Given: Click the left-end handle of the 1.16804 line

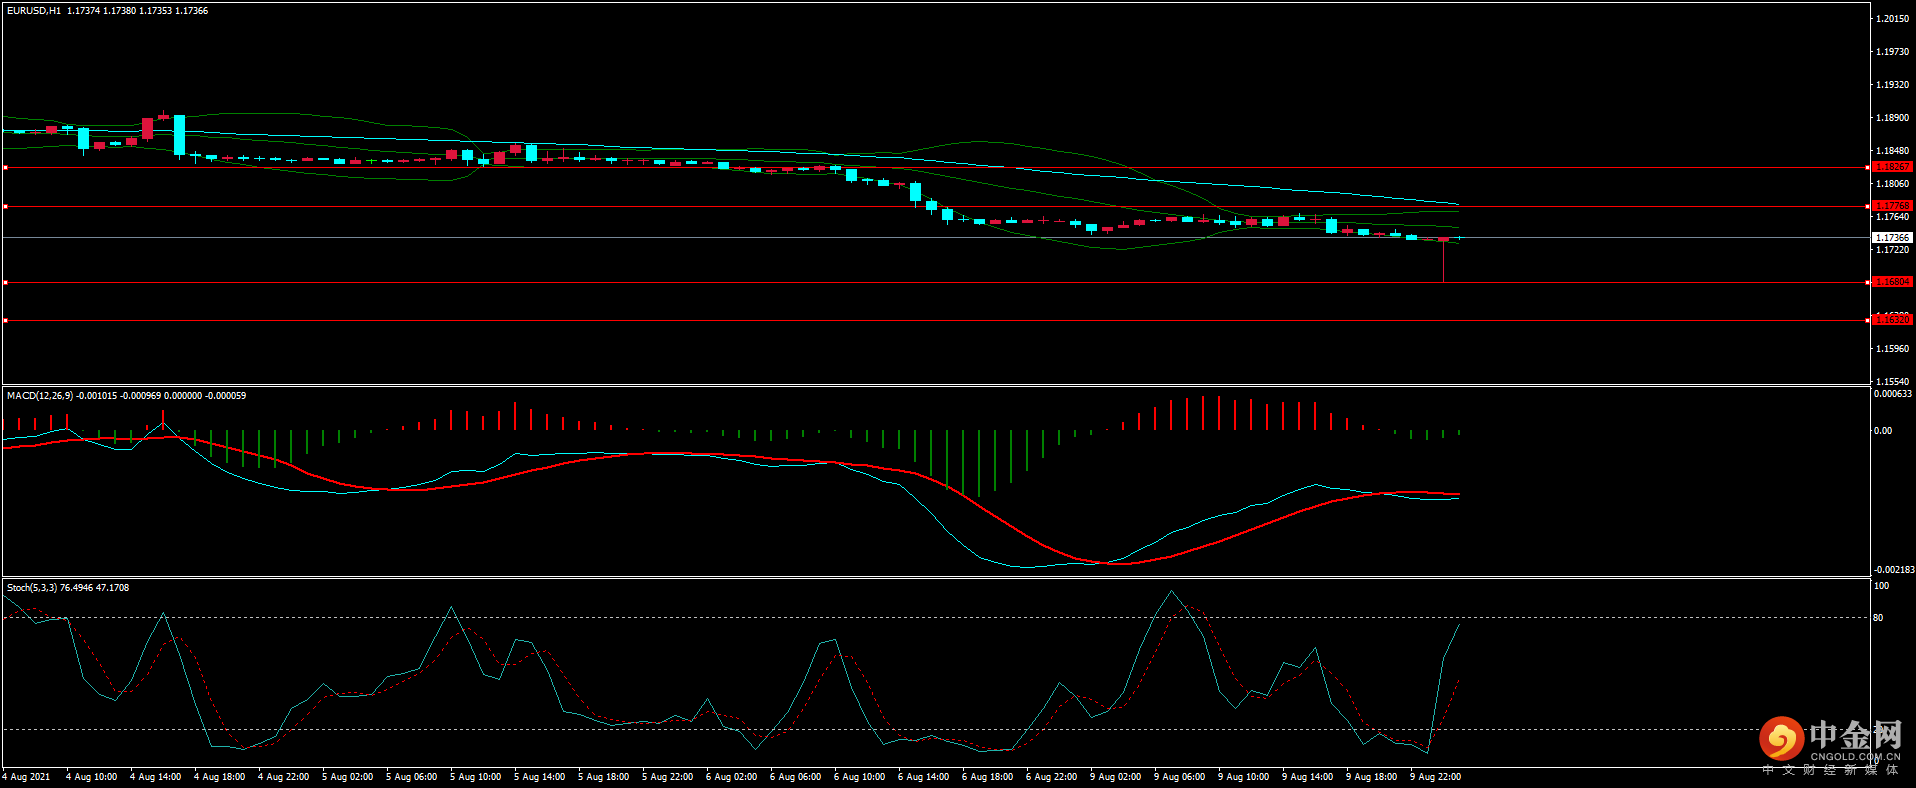Looking at the screenshot, I should pyautogui.click(x=6, y=283).
